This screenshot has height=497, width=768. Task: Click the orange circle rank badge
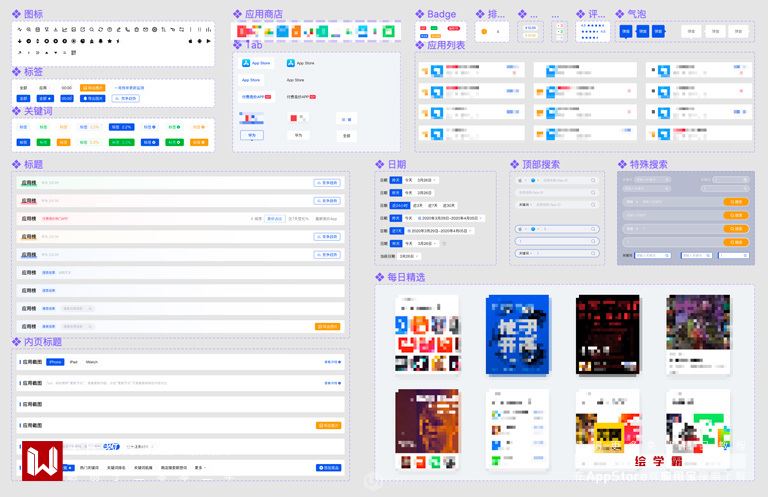click(484, 31)
